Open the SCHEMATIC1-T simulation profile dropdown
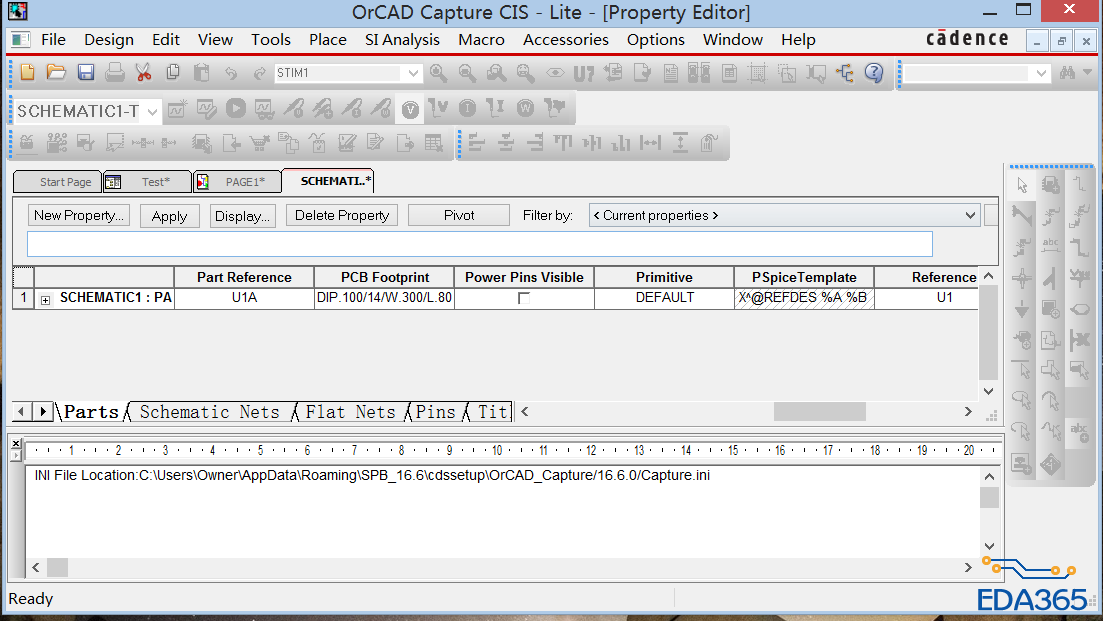The image size is (1103, 621). click(152, 111)
